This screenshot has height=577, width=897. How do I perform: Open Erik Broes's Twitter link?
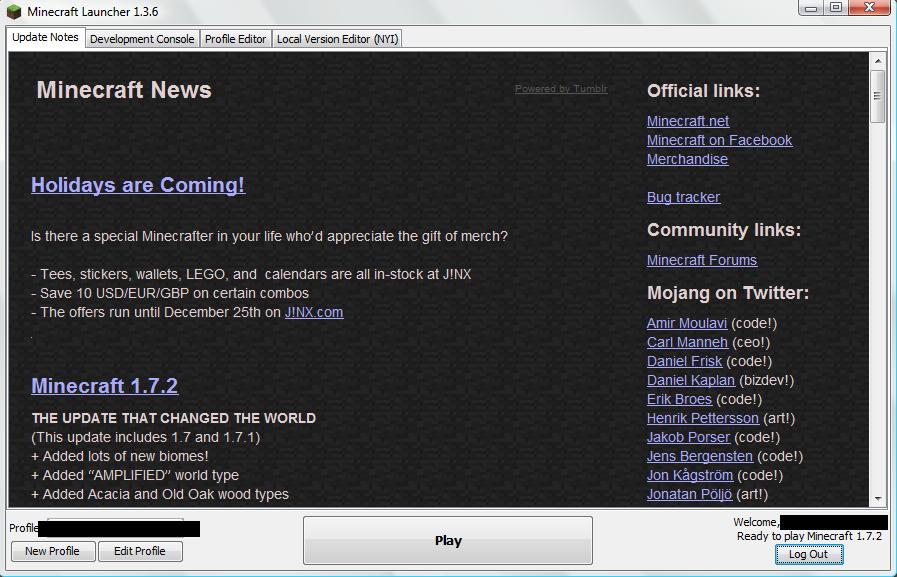pos(679,399)
